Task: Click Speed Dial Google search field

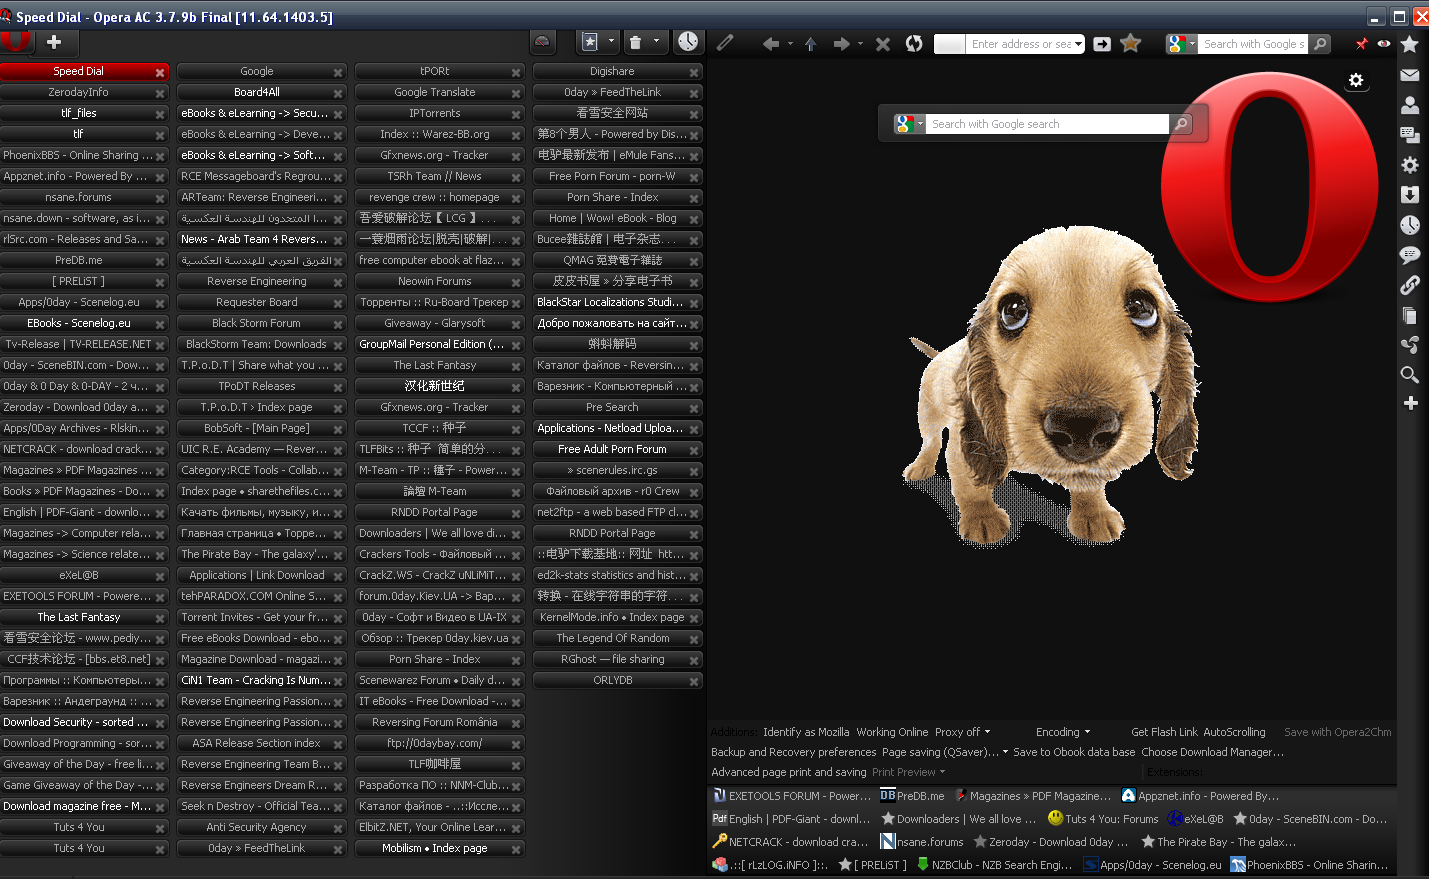Action: point(1048,124)
